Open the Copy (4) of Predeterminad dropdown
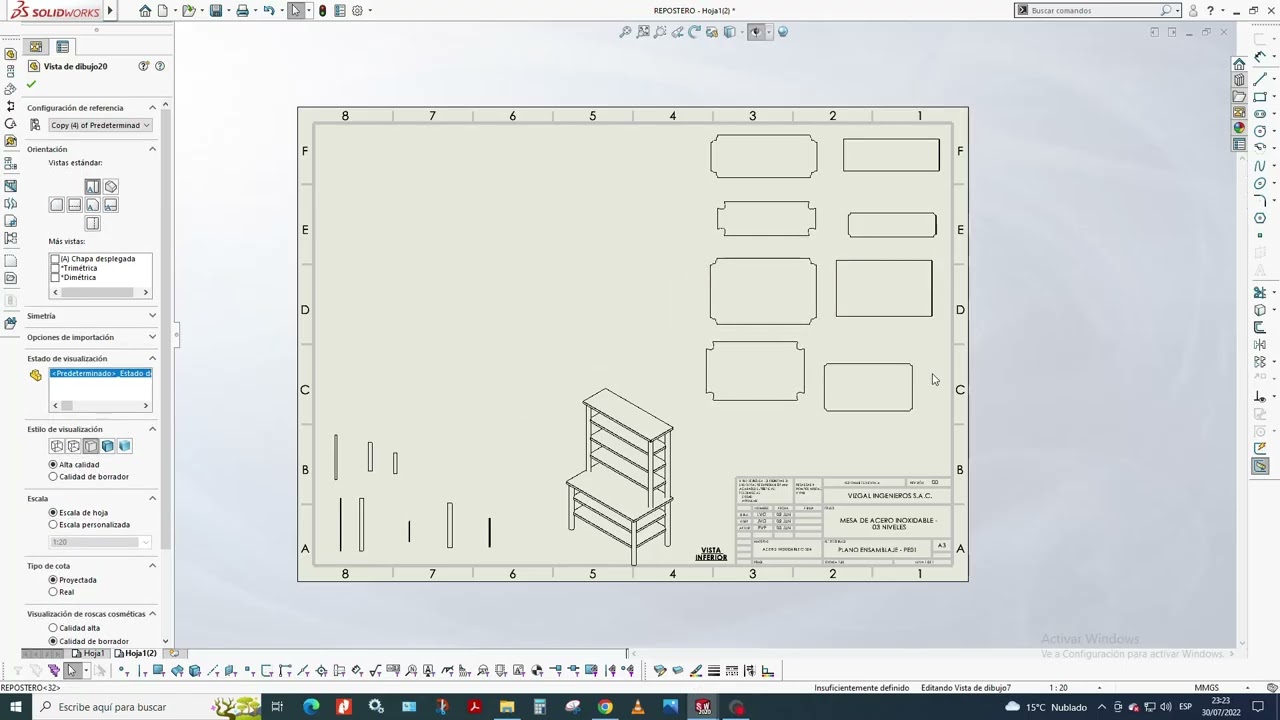1280x720 pixels. (x=100, y=126)
